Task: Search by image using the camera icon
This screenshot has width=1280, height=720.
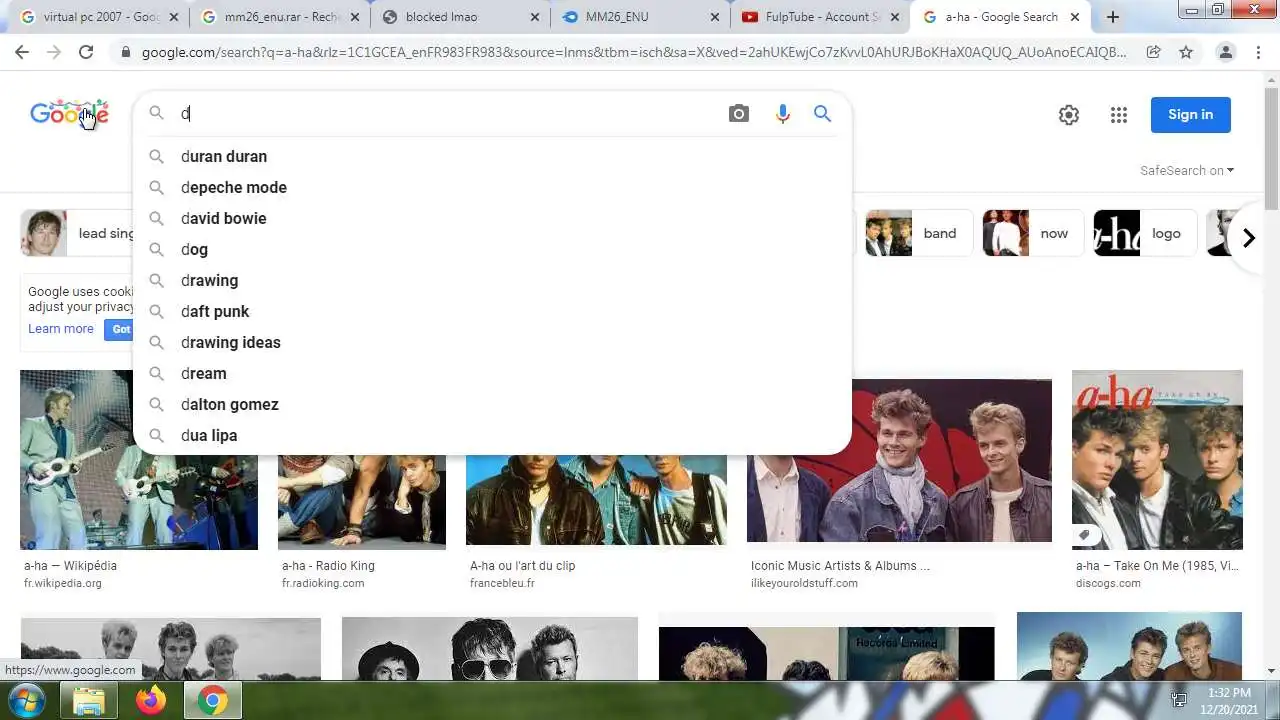Action: click(x=738, y=114)
